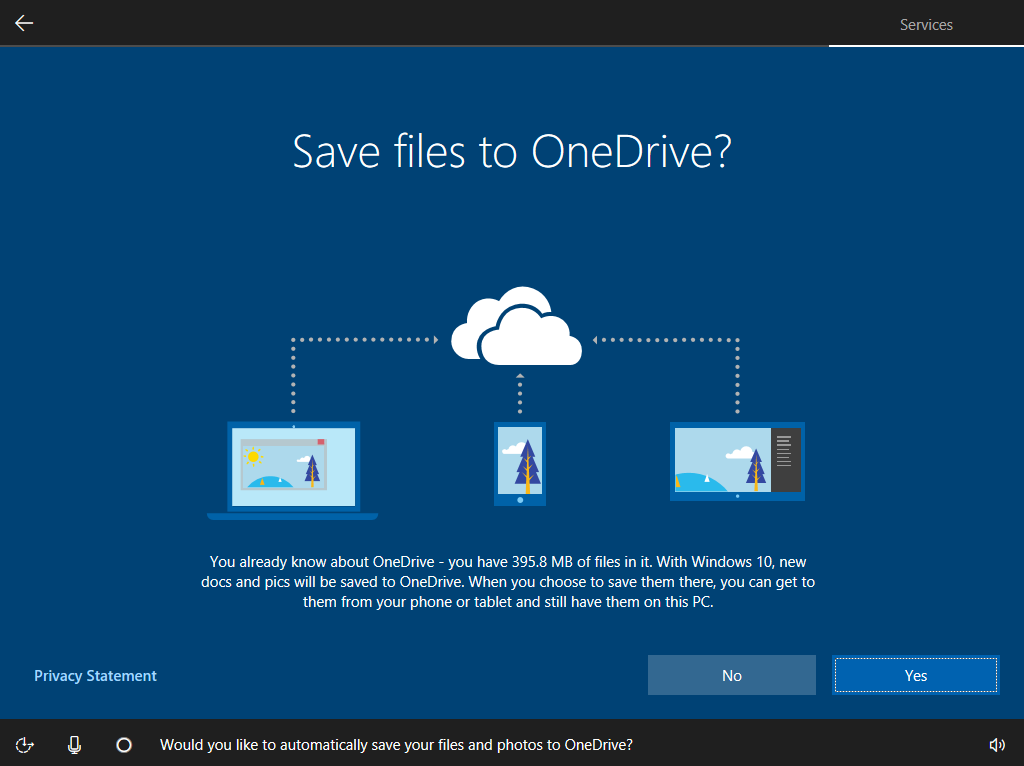
Task: Click the Save files to OneDrive heading
Action: pyautogui.click(x=511, y=152)
